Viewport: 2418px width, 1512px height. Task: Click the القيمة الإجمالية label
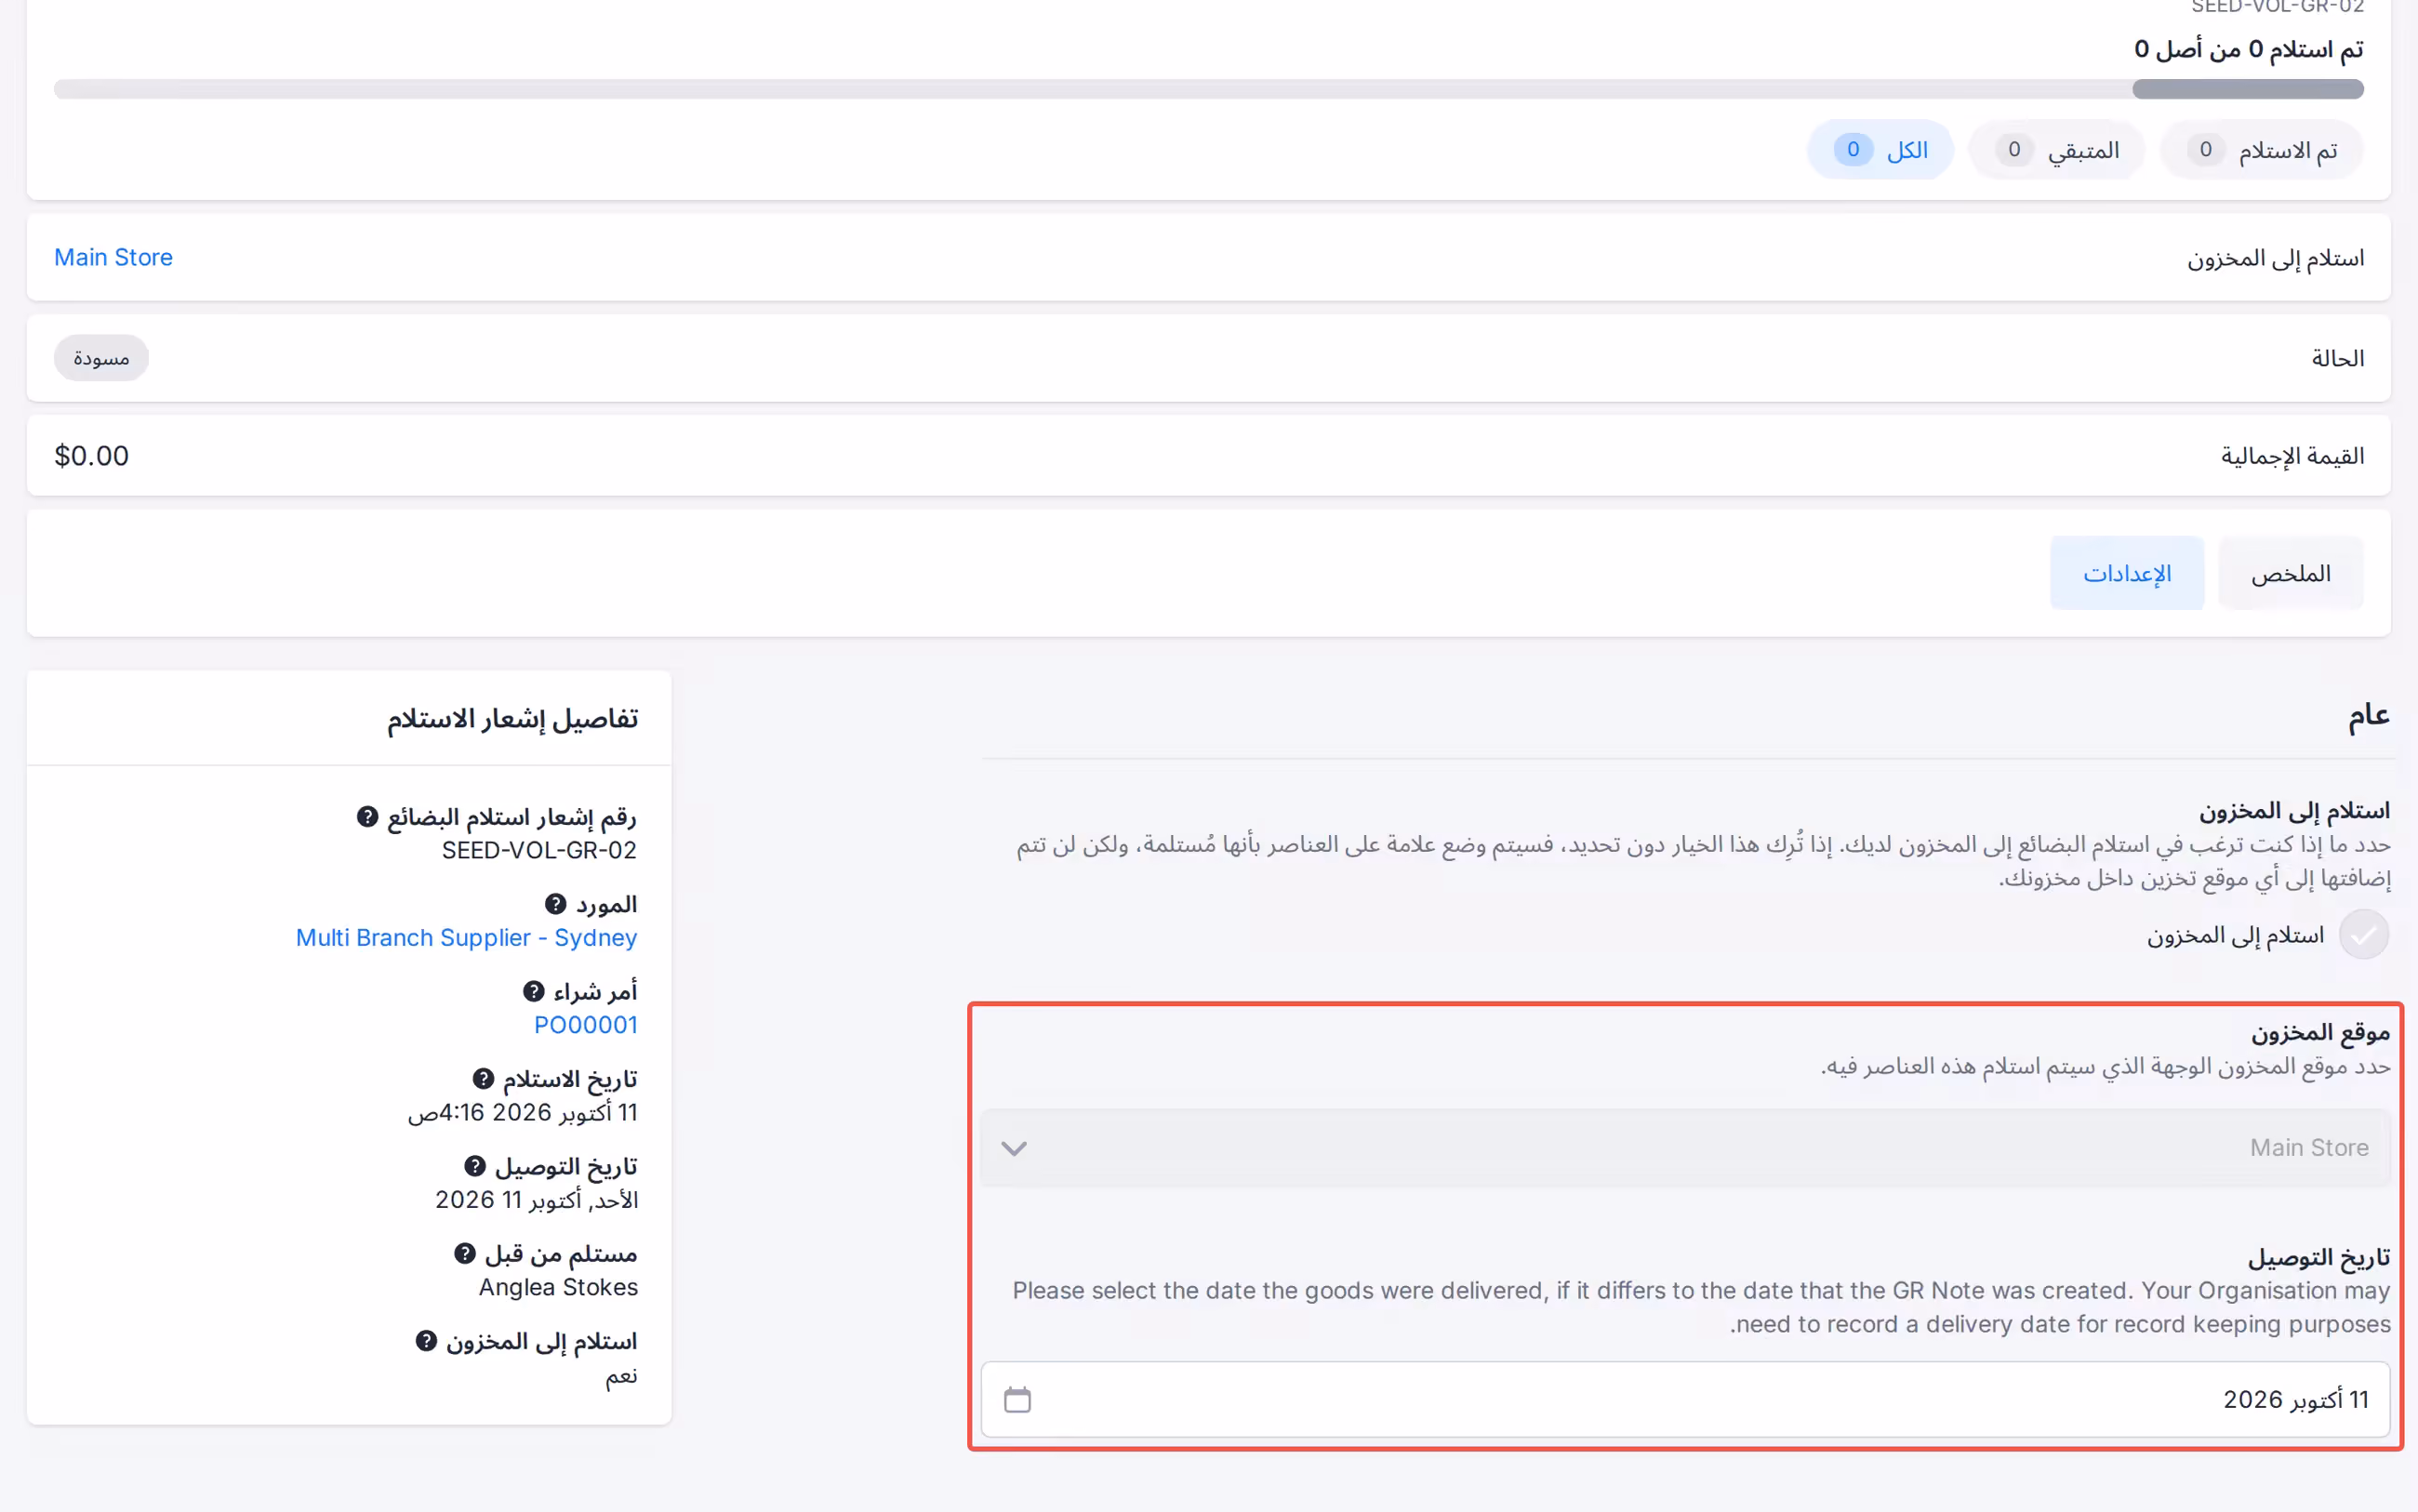[2292, 456]
